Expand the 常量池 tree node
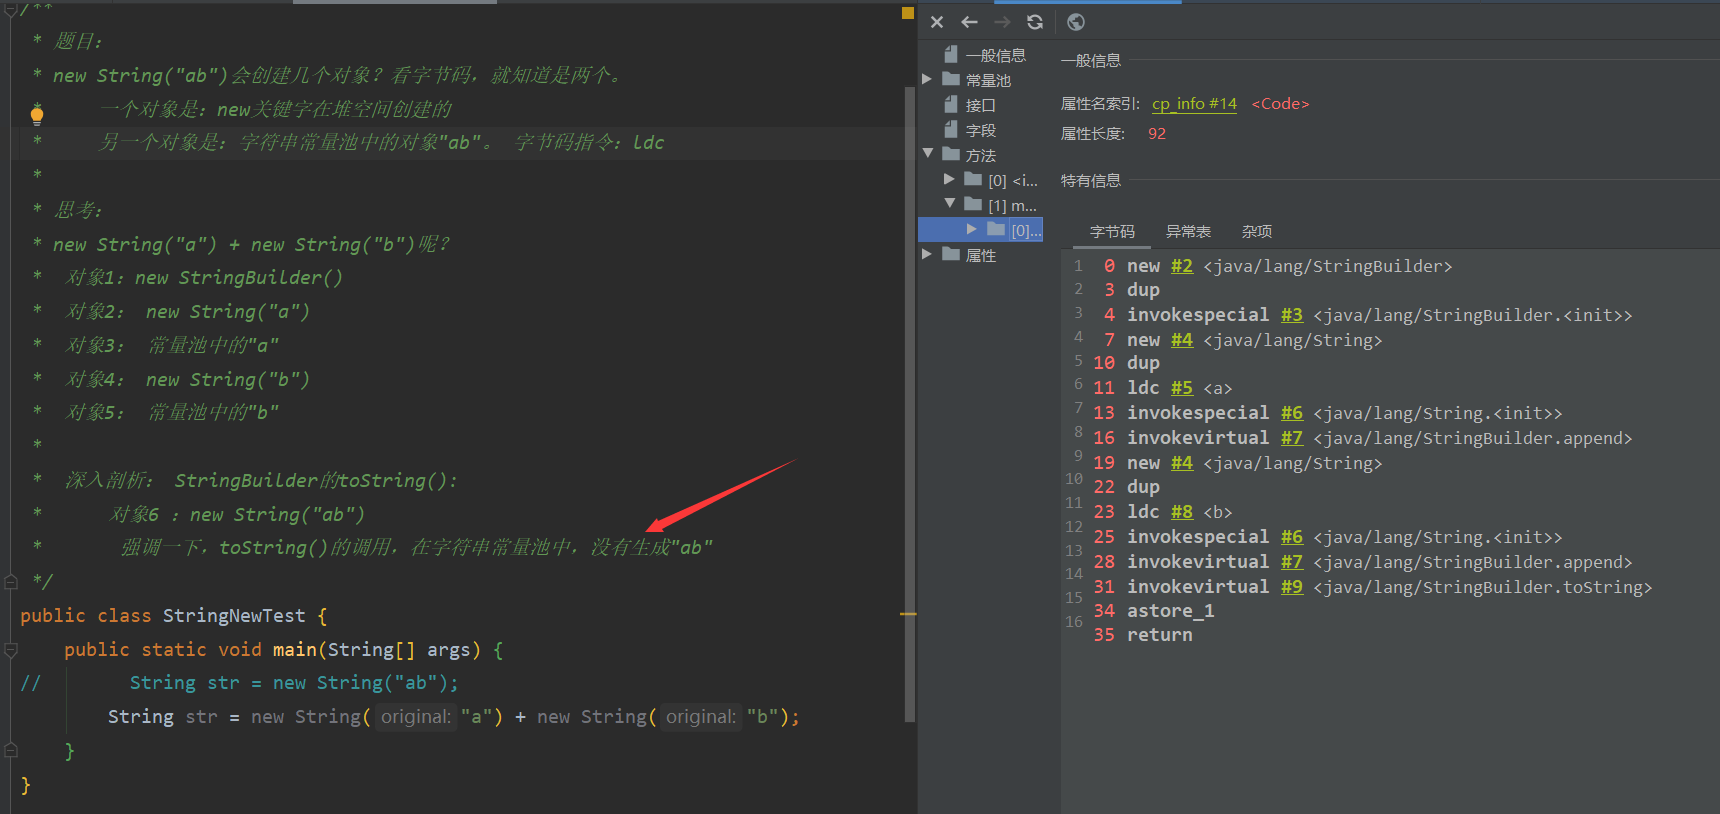This screenshot has height=814, width=1720. pos(927,79)
